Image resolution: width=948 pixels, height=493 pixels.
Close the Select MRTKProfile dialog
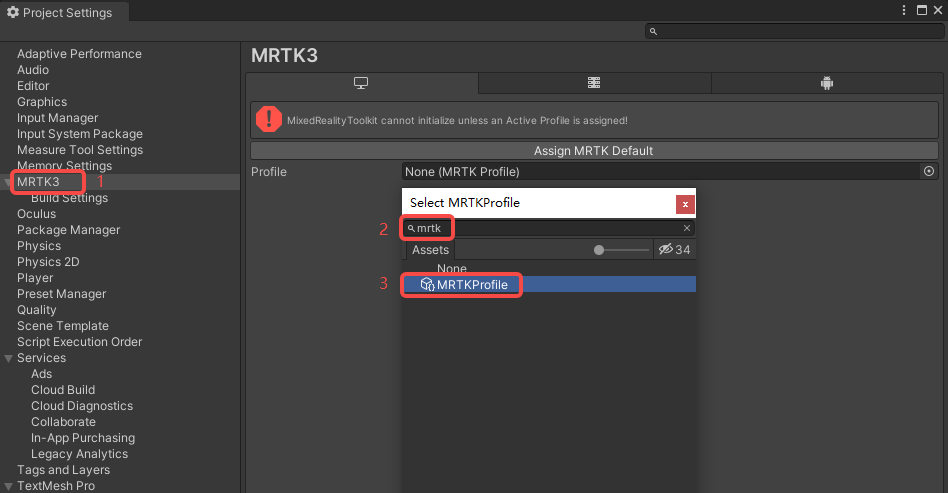685,204
